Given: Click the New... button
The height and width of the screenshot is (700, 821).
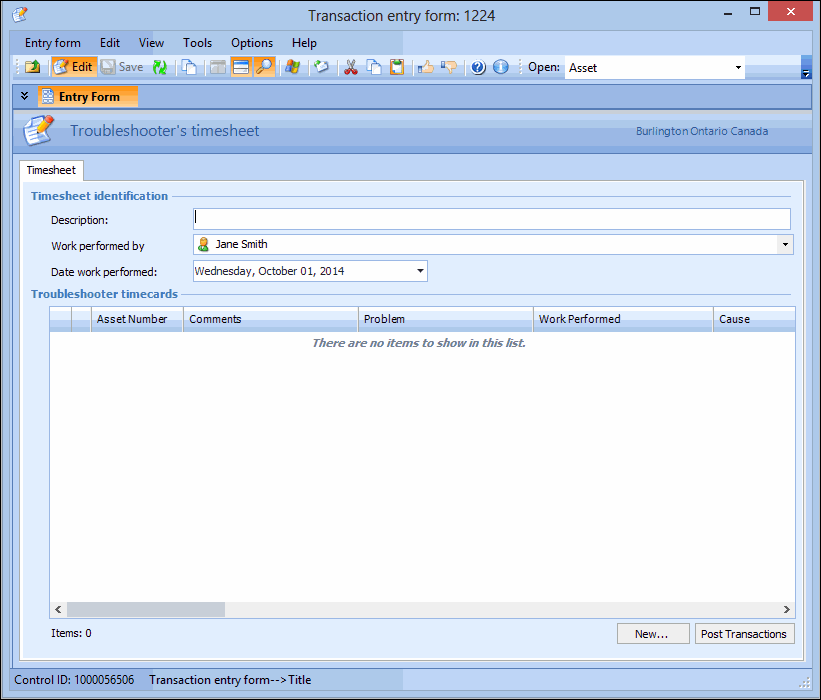Looking at the screenshot, I should (x=652, y=634).
